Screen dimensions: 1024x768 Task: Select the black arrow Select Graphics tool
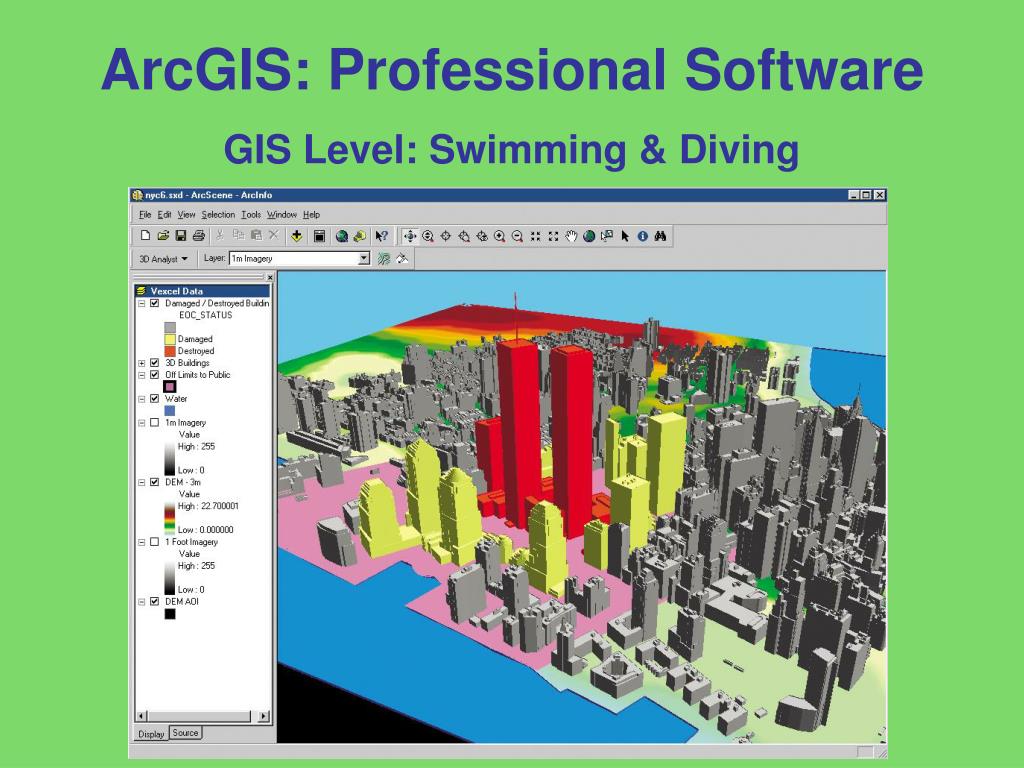[625, 236]
